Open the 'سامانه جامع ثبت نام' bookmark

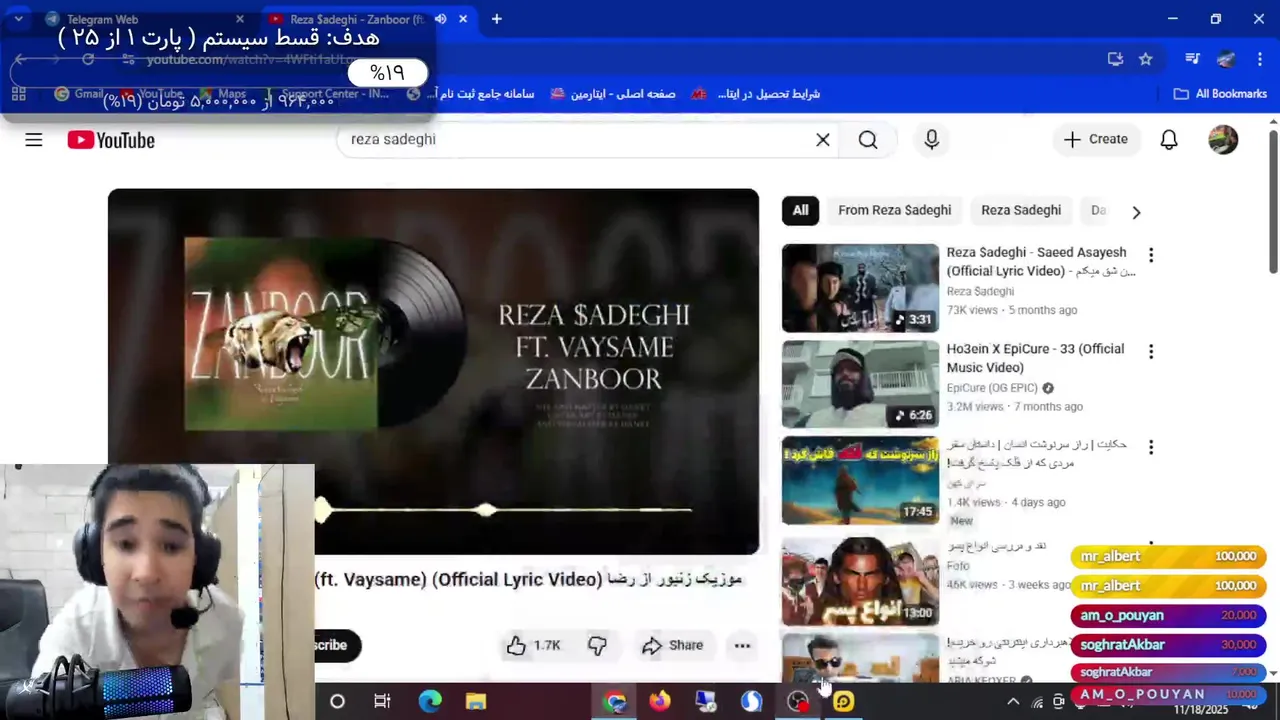(x=471, y=94)
